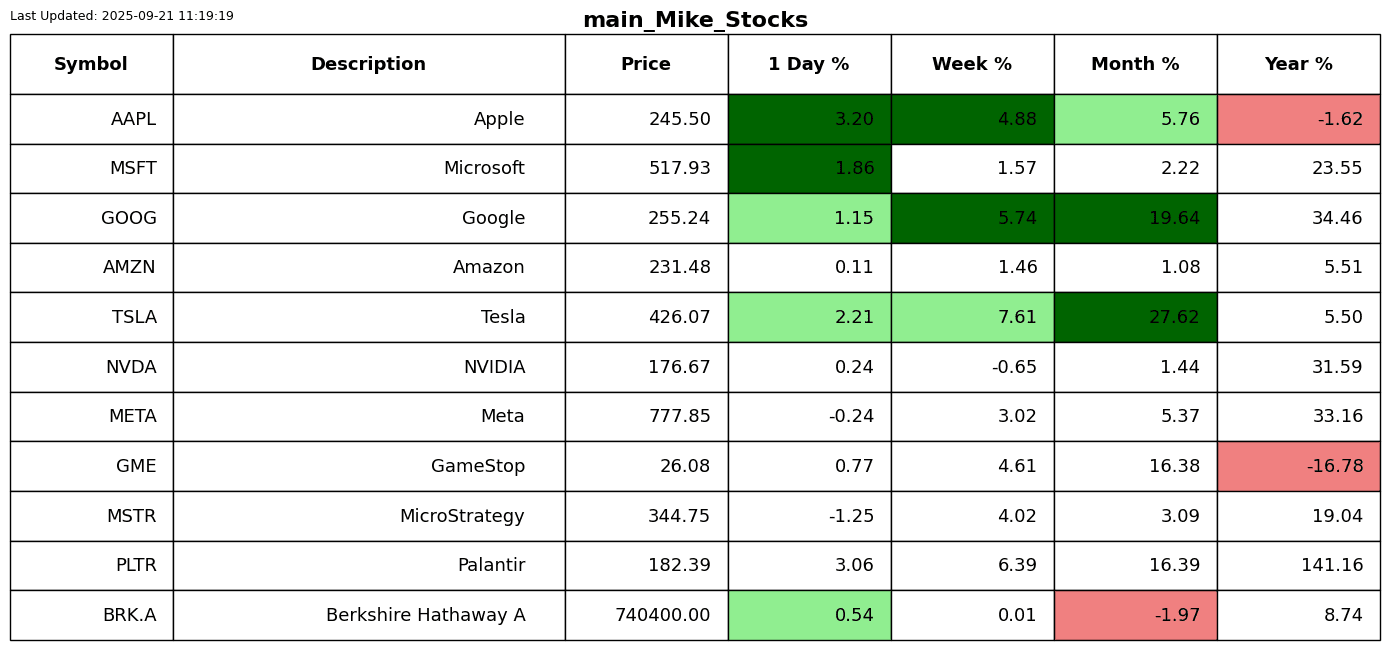The width and height of the screenshot is (1390, 650).
Task: Click the 1 Day % header
Action: 809,65
